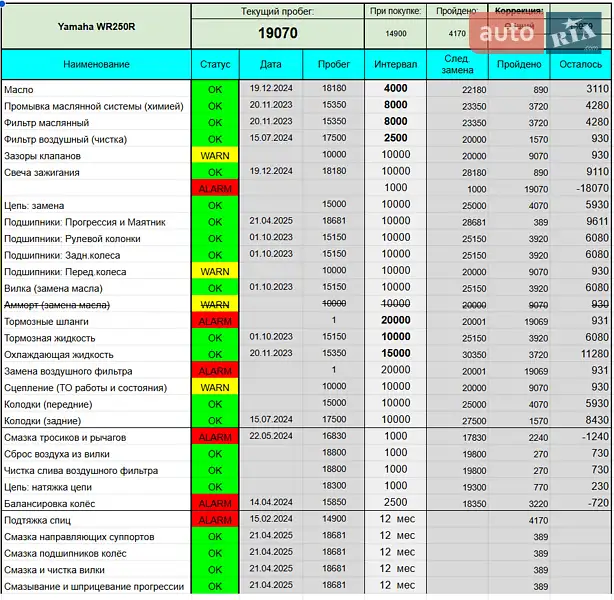Click WARN status for Сцепление row
Screen dimensions: 614x600
click(x=215, y=387)
